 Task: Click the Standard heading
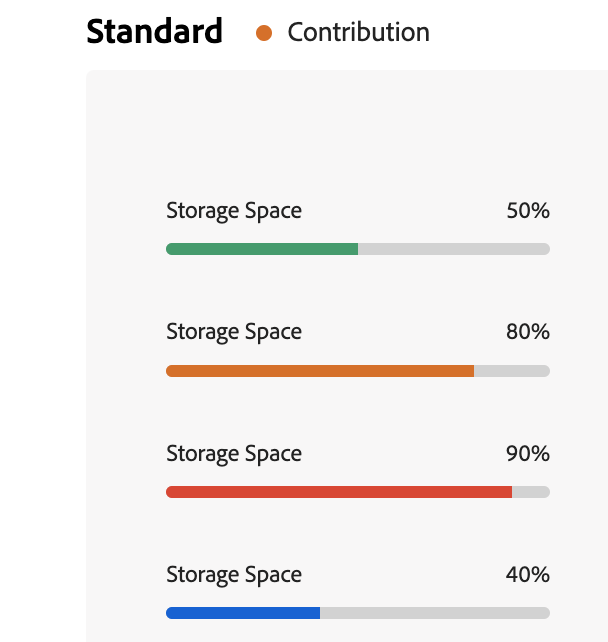(x=154, y=31)
